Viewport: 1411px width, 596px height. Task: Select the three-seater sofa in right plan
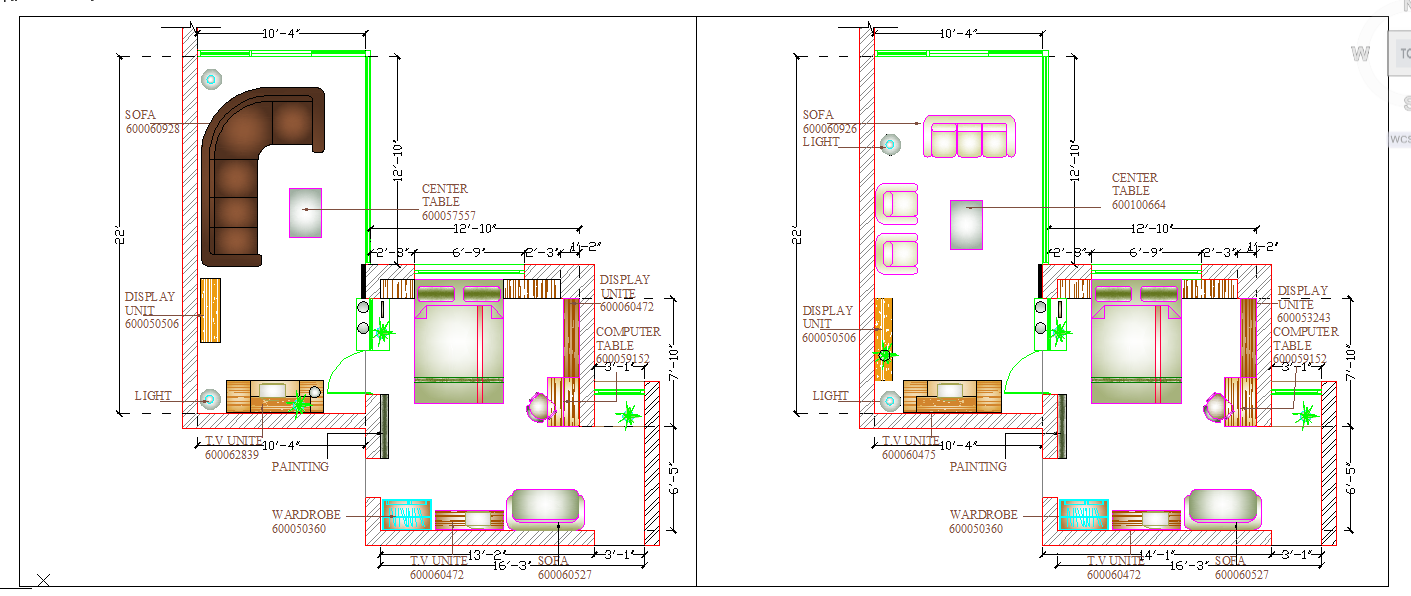coord(968,137)
